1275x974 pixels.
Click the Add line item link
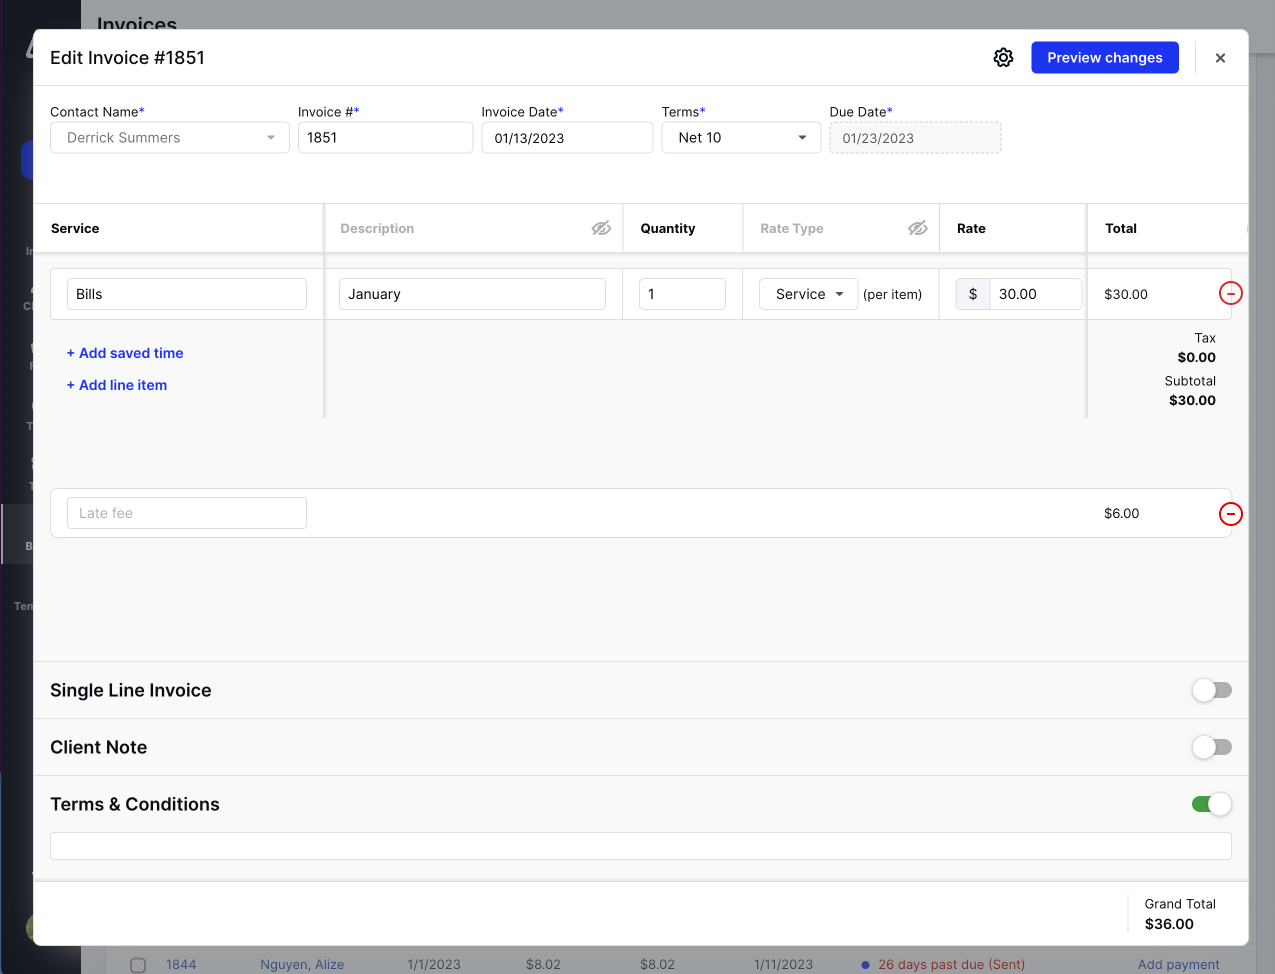[116, 385]
